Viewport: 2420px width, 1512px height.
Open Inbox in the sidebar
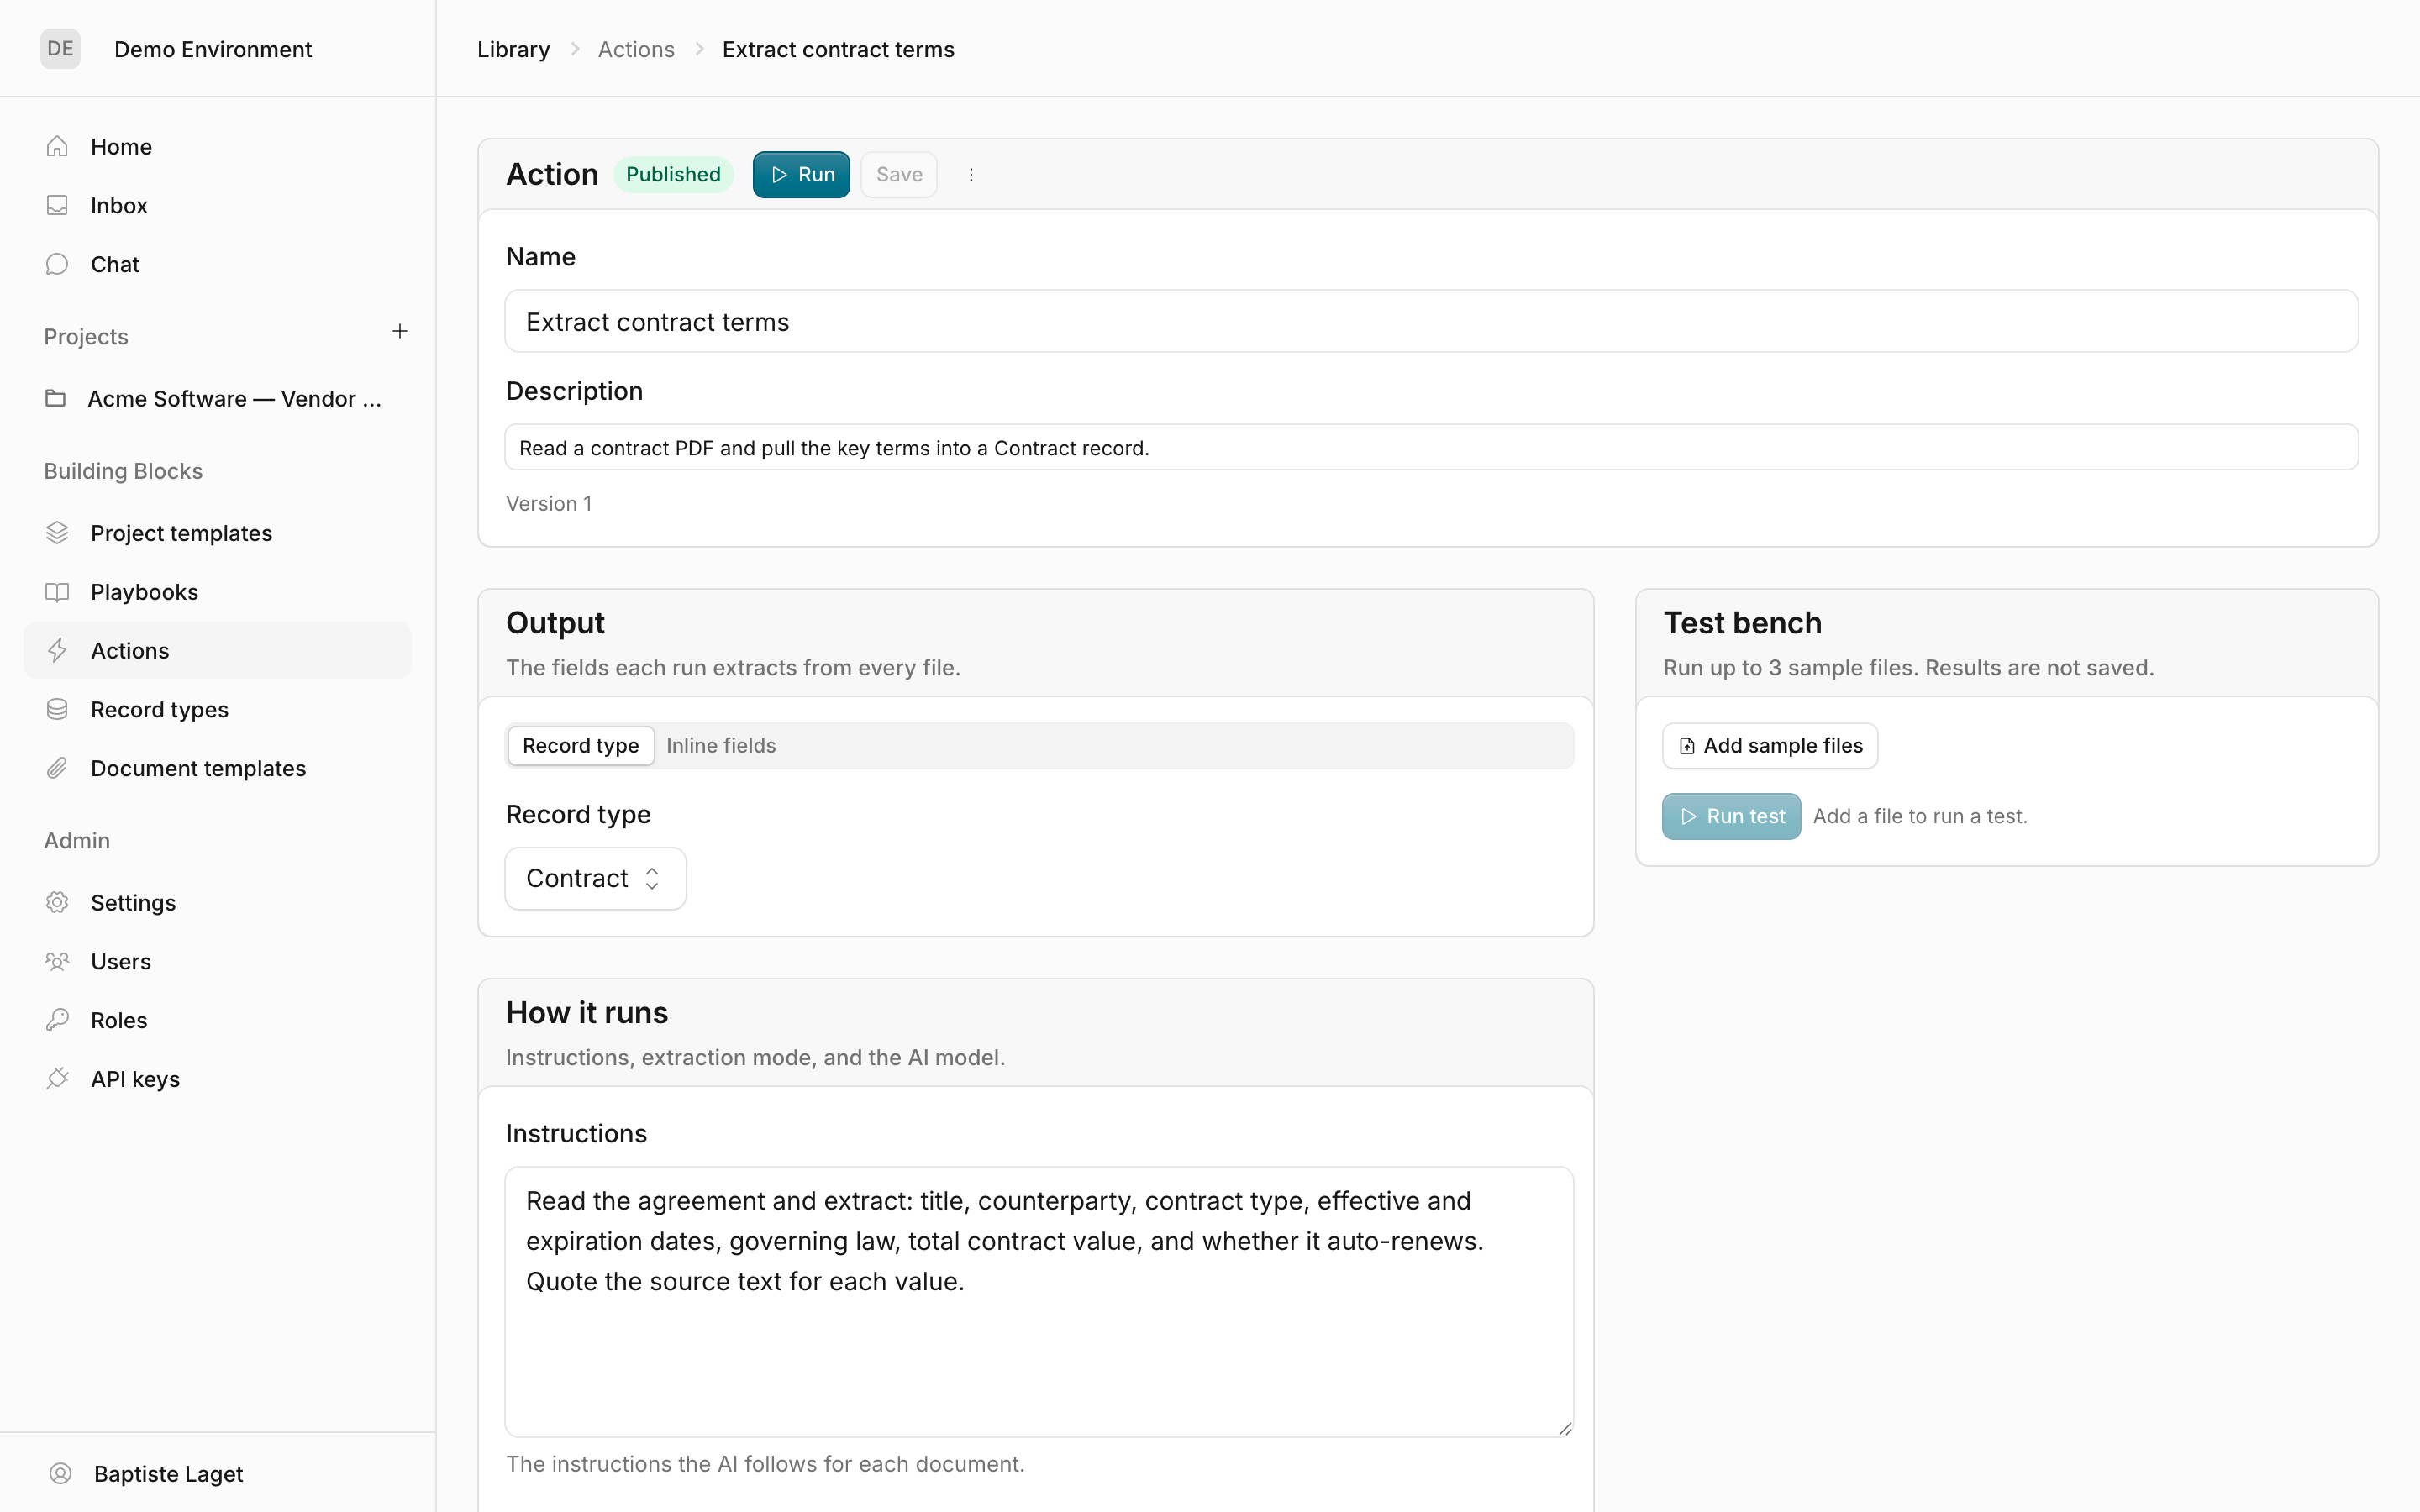tap(217, 205)
